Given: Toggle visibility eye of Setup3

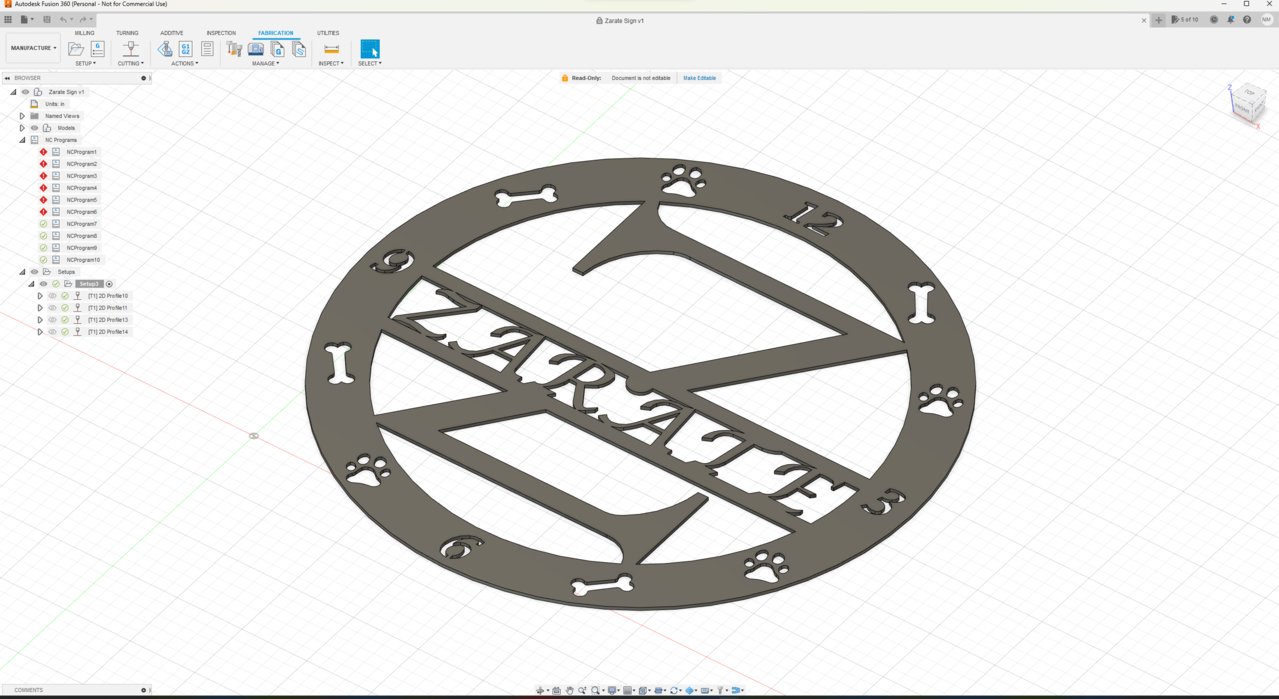Looking at the screenshot, I should coord(43,284).
